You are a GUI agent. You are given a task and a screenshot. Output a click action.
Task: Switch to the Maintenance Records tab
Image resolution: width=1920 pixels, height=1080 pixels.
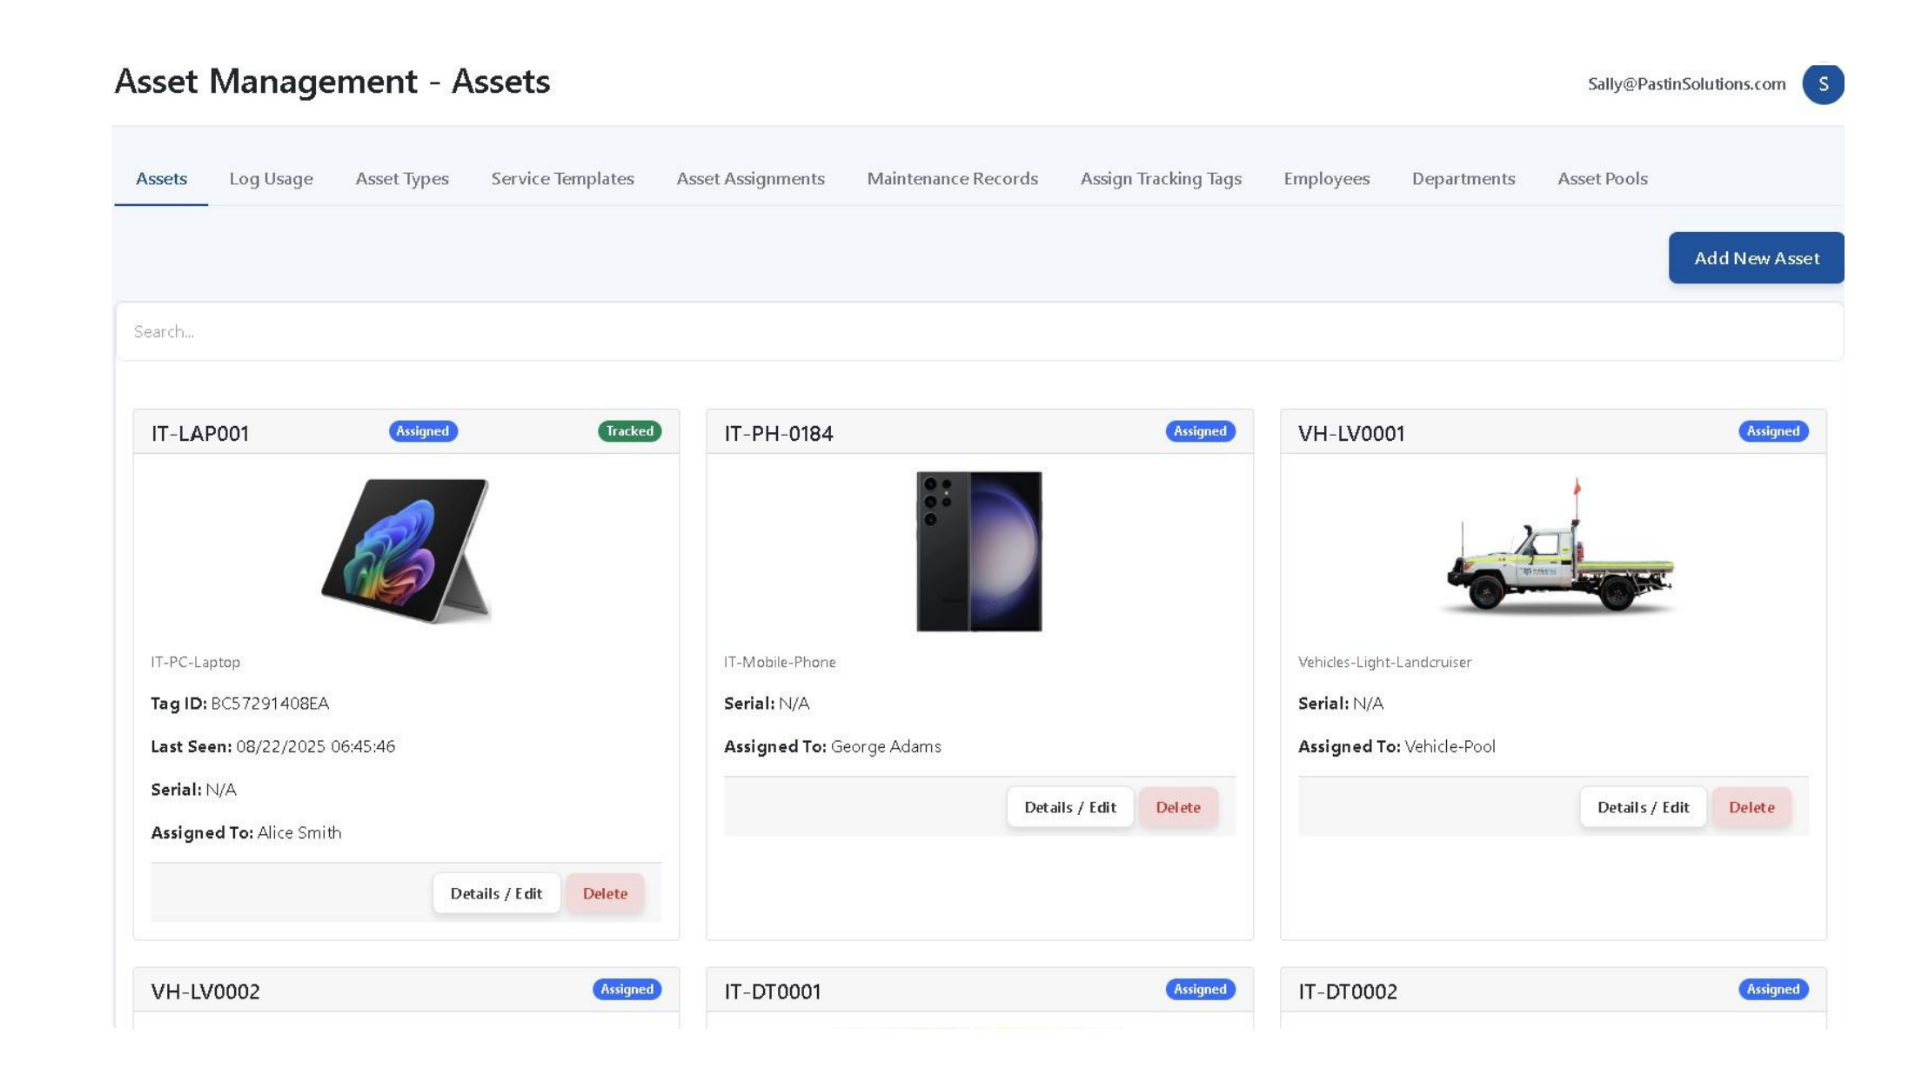click(952, 179)
